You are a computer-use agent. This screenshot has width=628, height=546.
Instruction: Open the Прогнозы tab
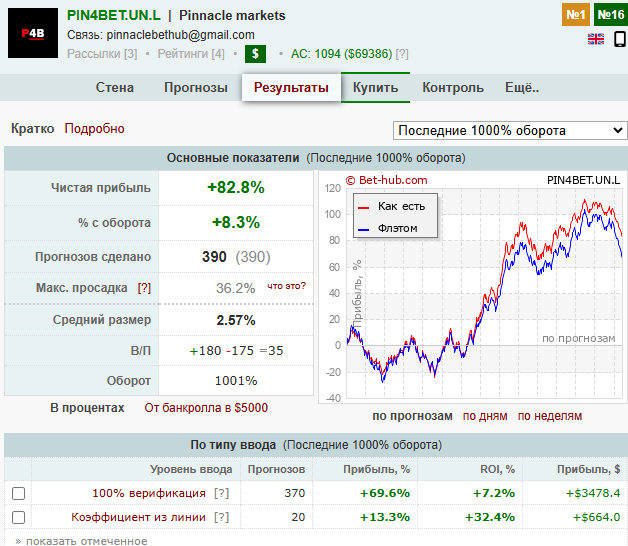pos(196,87)
